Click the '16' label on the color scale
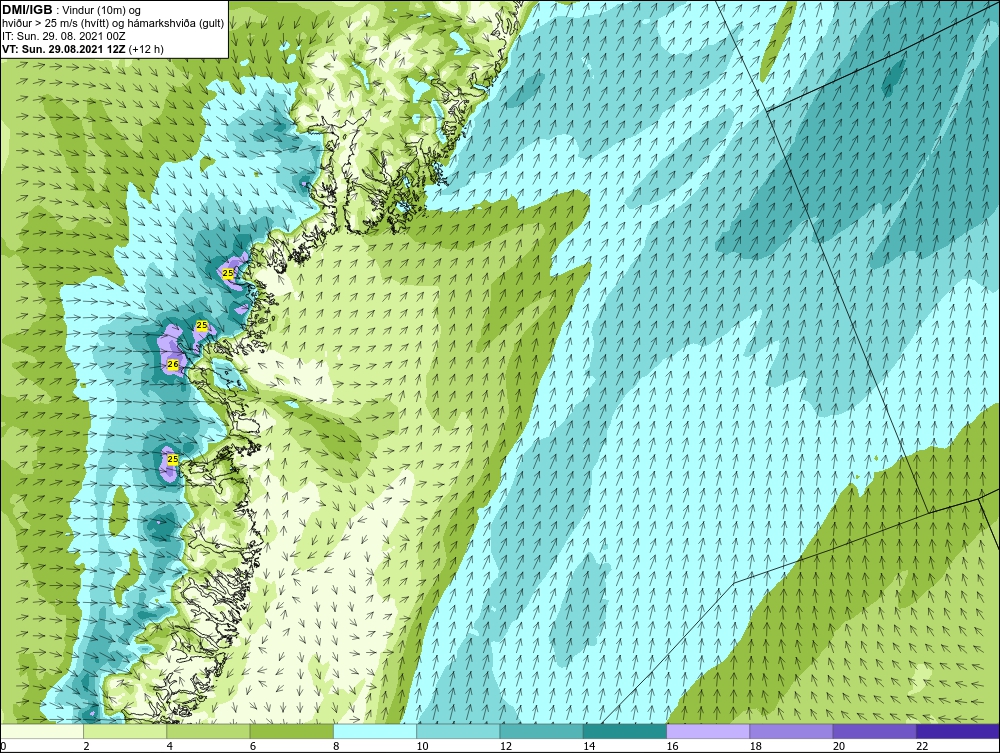The image size is (1000, 753). 672,747
